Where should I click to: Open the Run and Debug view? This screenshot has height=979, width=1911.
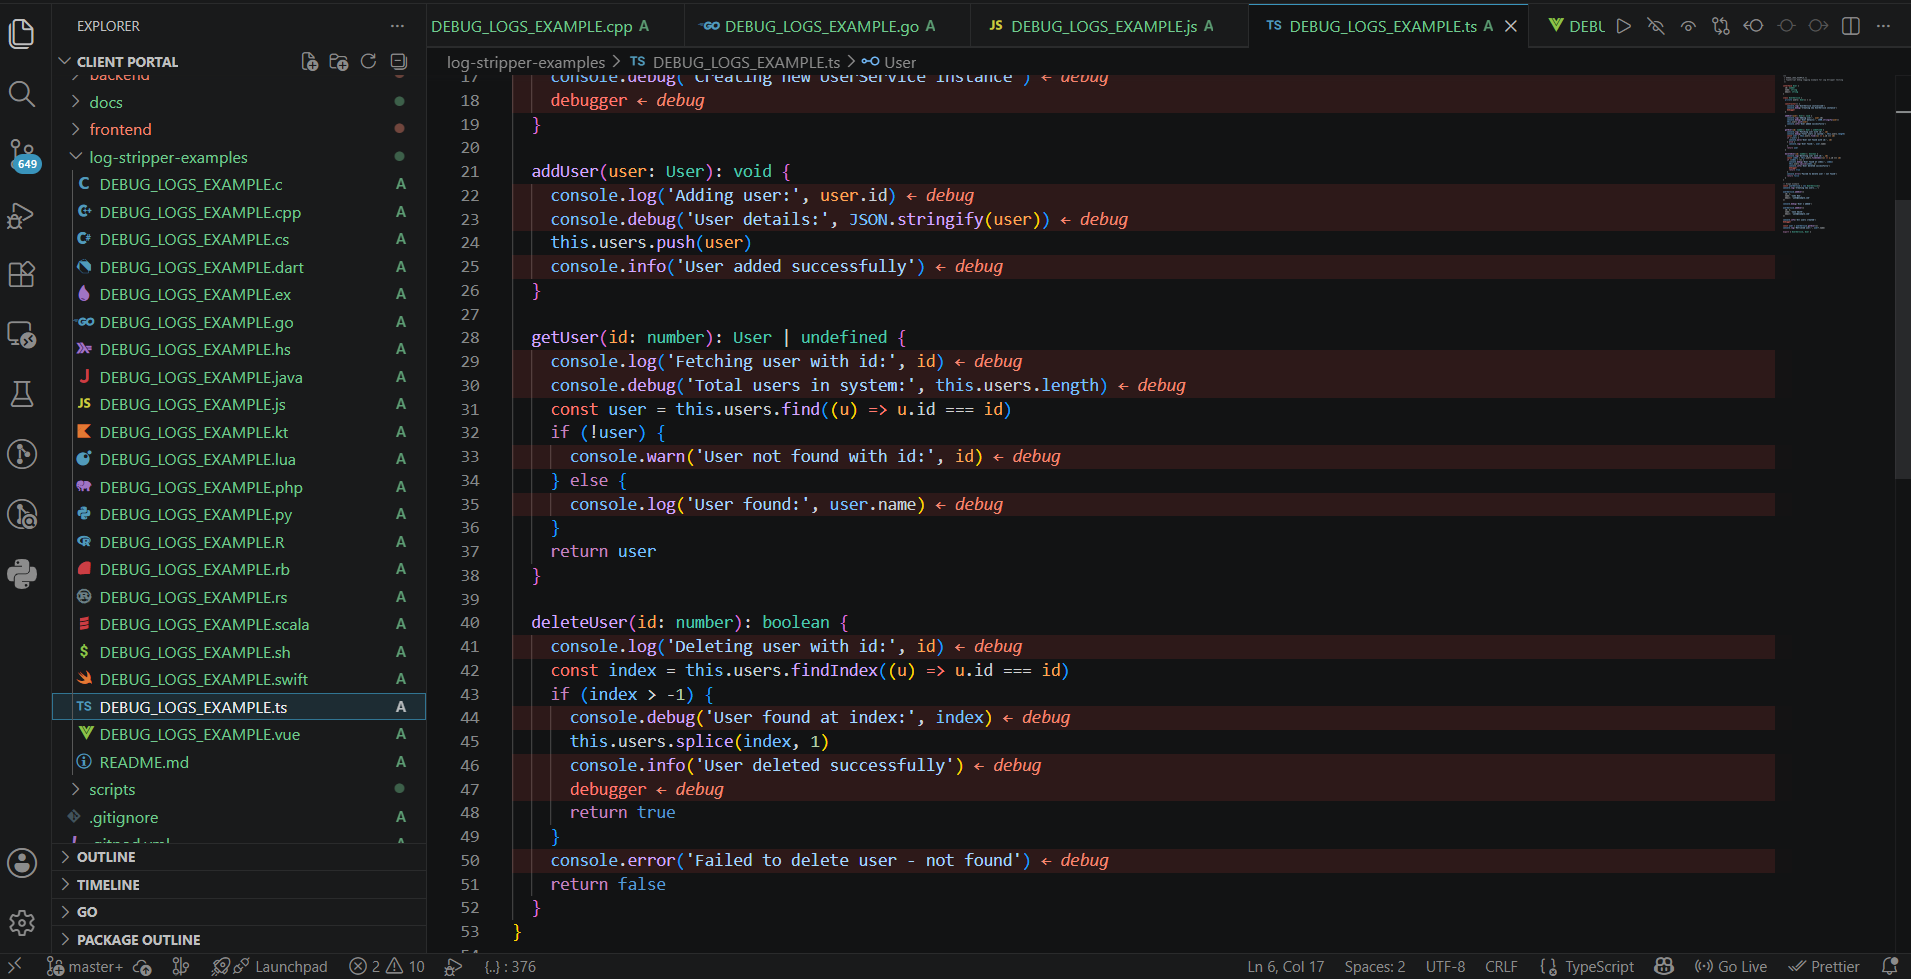pos(21,215)
